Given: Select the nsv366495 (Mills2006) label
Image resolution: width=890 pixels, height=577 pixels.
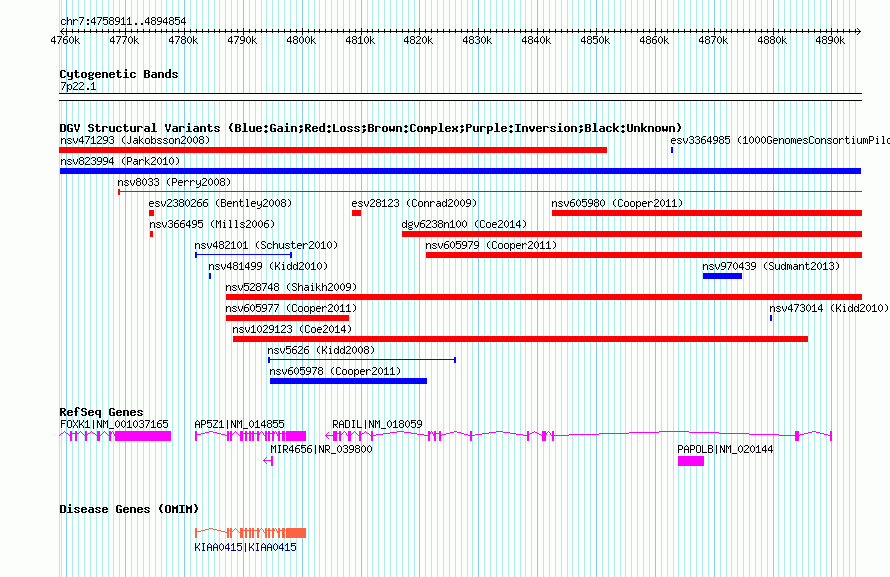Looking at the screenshot, I should (x=212, y=224).
